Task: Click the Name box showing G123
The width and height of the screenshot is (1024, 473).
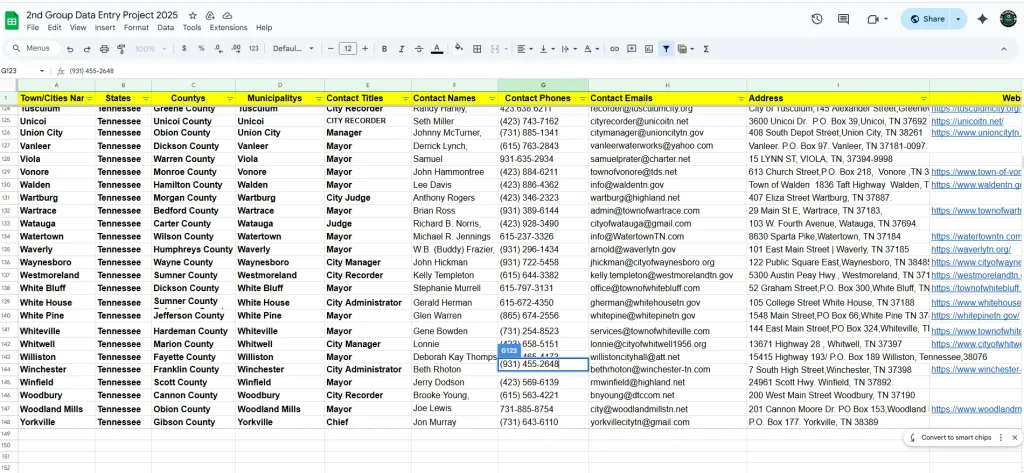Action: coord(20,71)
